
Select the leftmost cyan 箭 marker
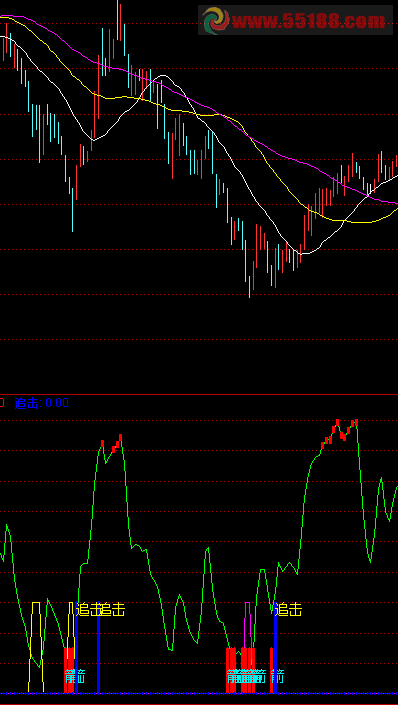(x=70, y=676)
